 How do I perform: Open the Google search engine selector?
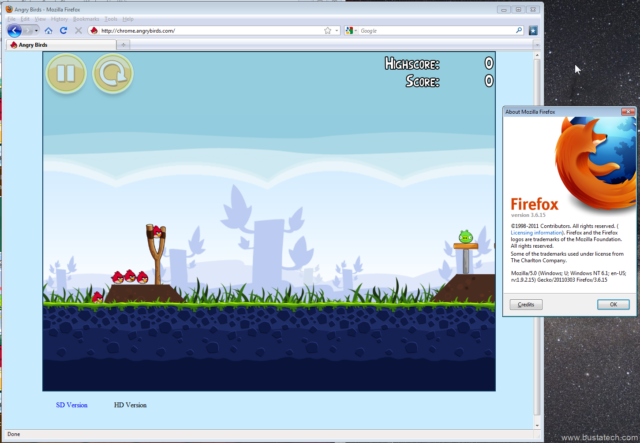pyautogui.click(x=351, y=31)
